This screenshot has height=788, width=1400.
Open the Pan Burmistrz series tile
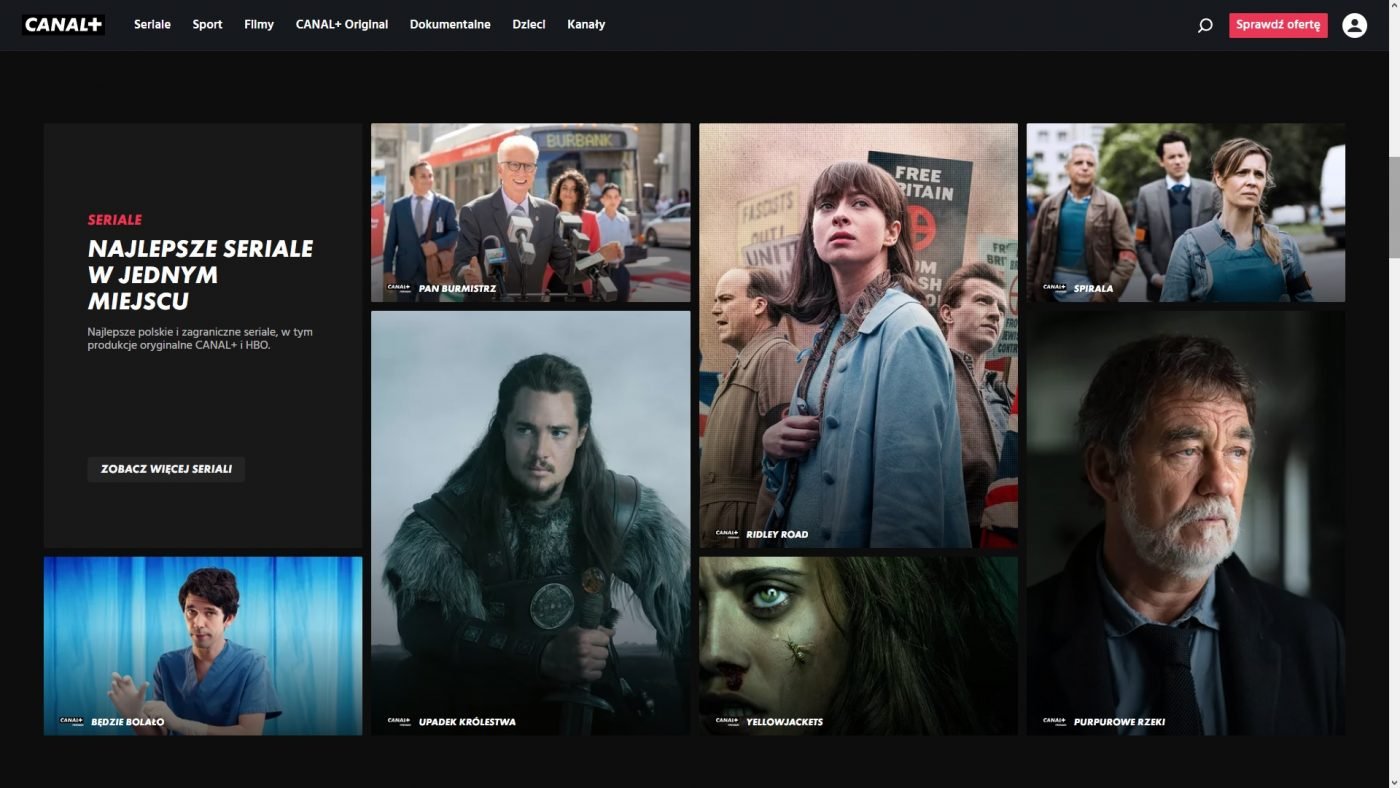[530, 212]
